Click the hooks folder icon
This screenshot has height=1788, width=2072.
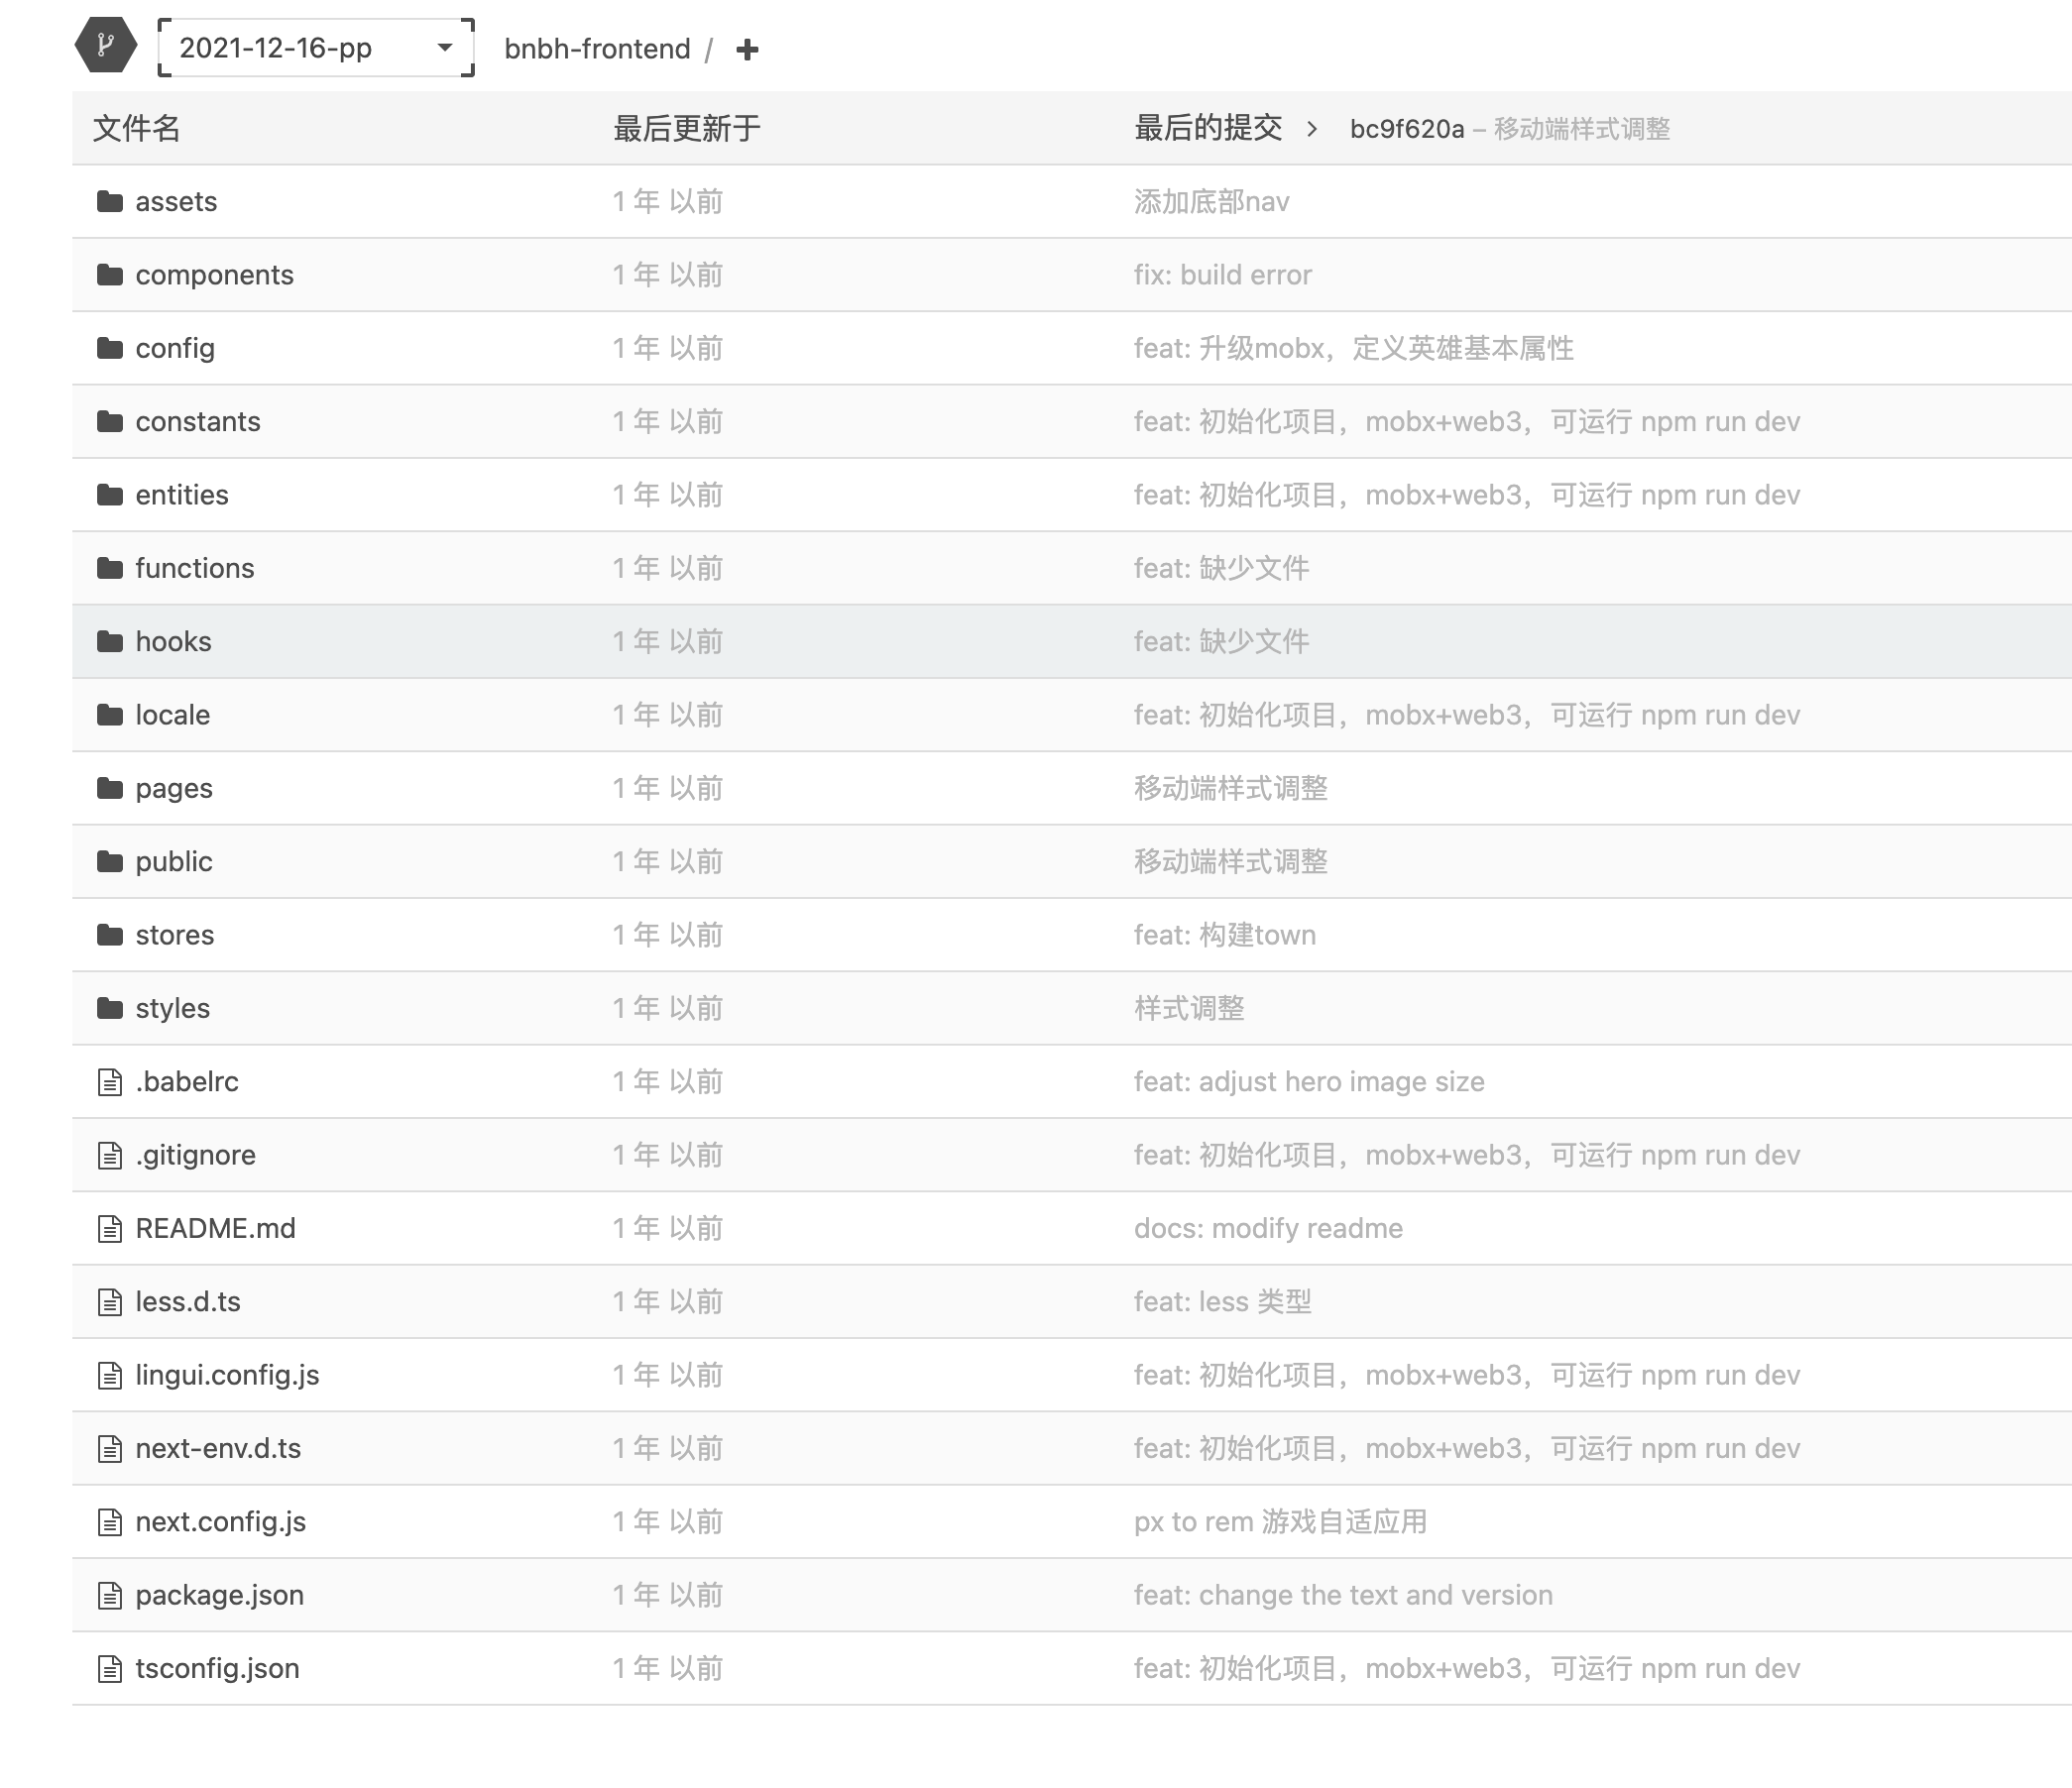click(x=110, y=642)
